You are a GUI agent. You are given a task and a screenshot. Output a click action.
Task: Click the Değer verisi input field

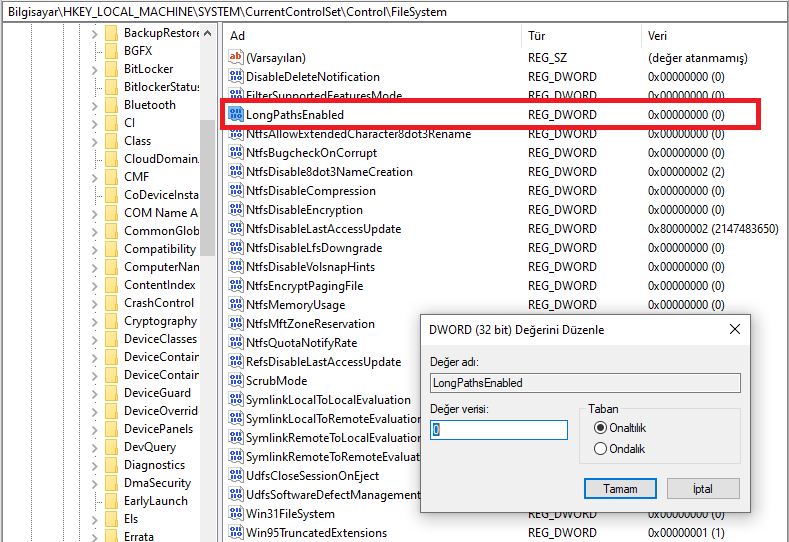(499, 430)
